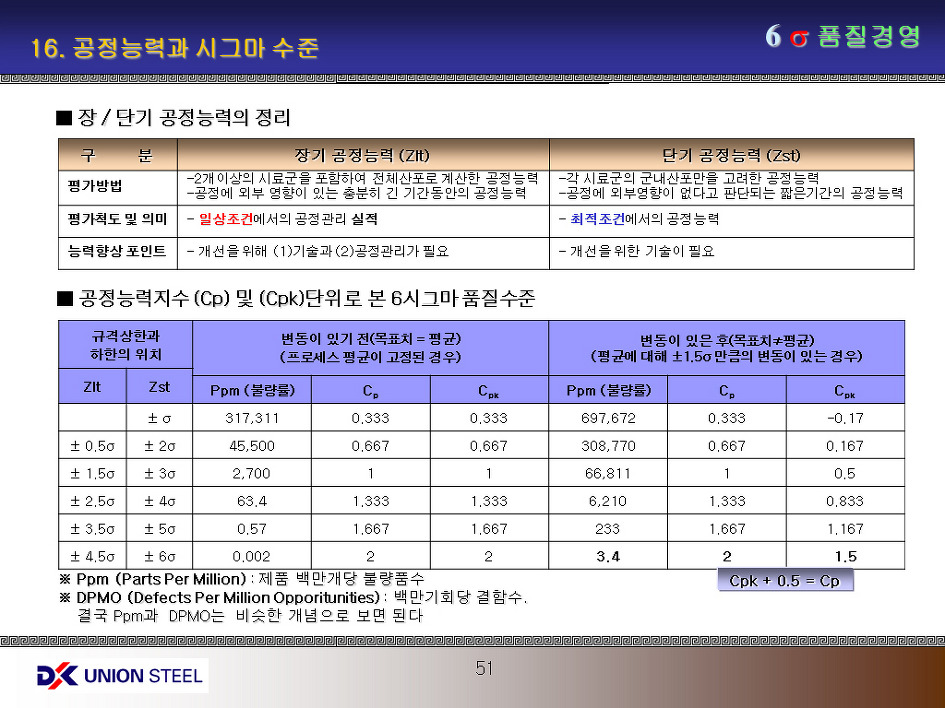
Task: Select the -0.17 Cpk cell
Action: (x=845, y=418)
